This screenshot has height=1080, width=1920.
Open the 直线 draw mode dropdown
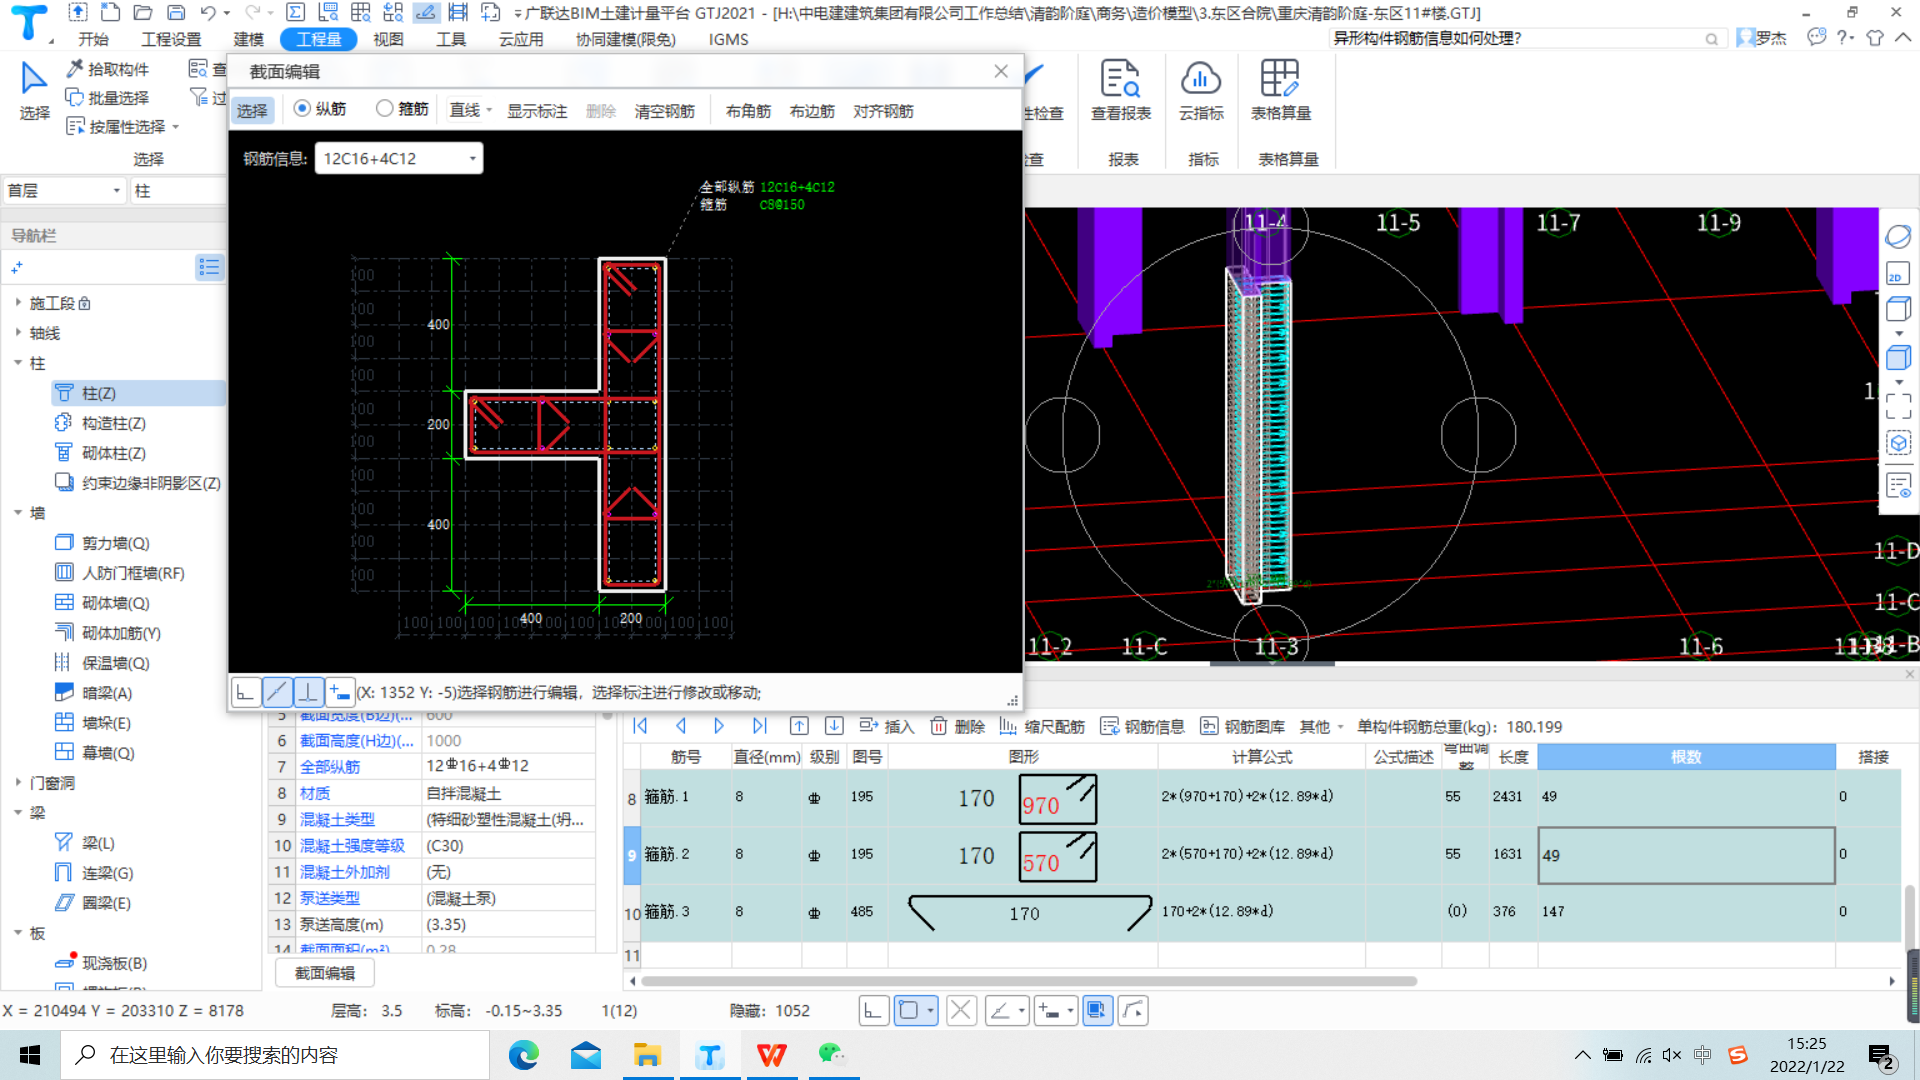click(490, 111)
